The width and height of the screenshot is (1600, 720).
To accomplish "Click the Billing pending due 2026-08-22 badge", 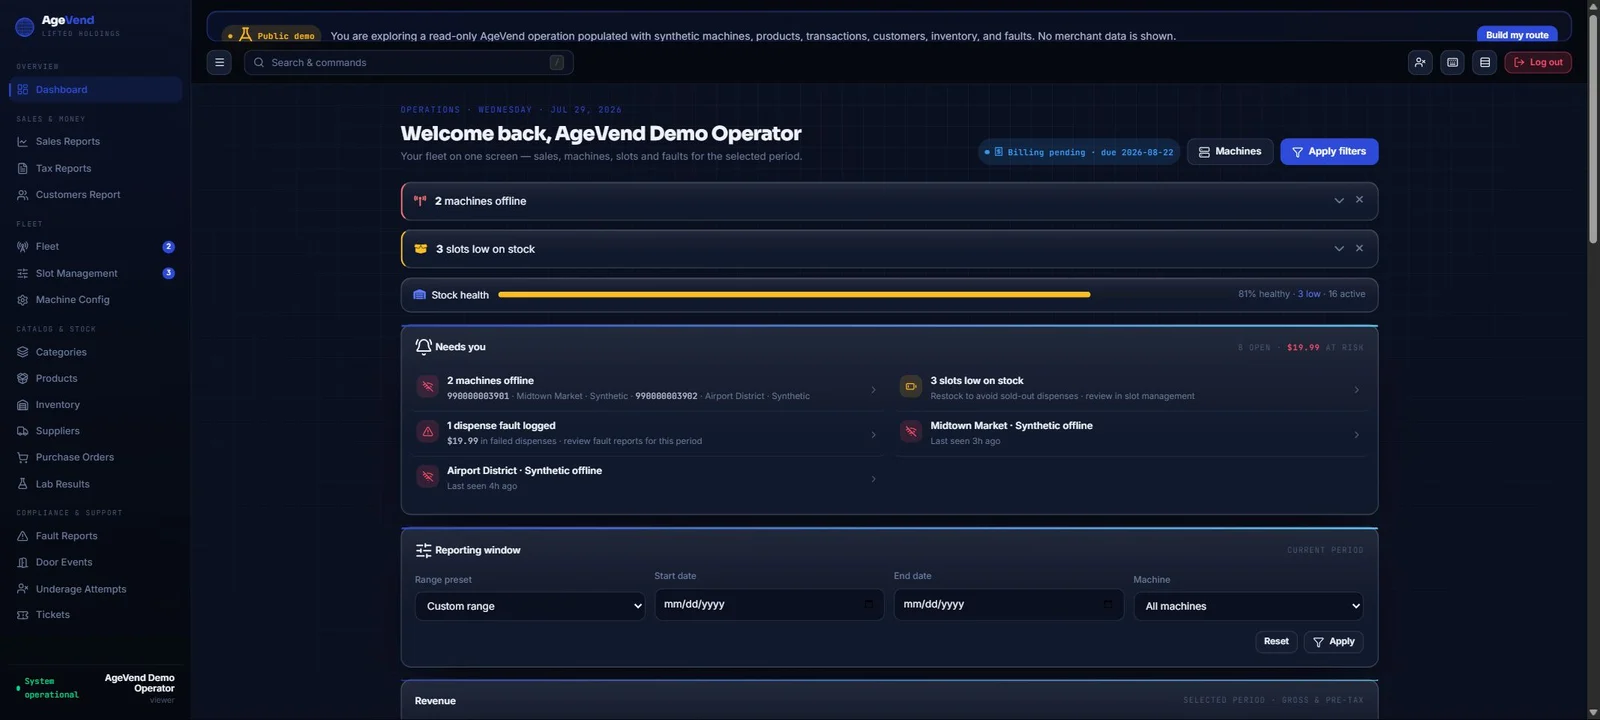I will (1080, 152).
